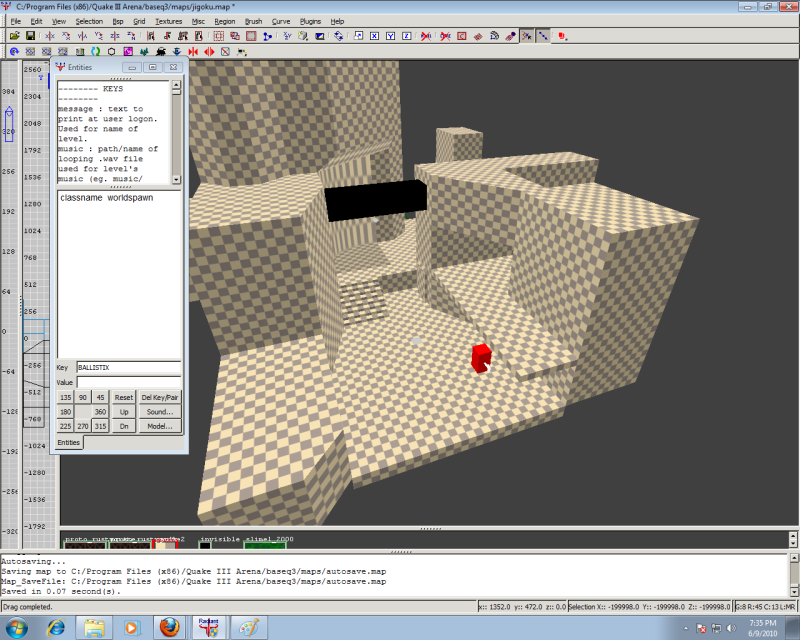Open Firefox from the taskbar
Image resolution: width=800 pixels, height=640 pixels.
click(x=169, y=627)
